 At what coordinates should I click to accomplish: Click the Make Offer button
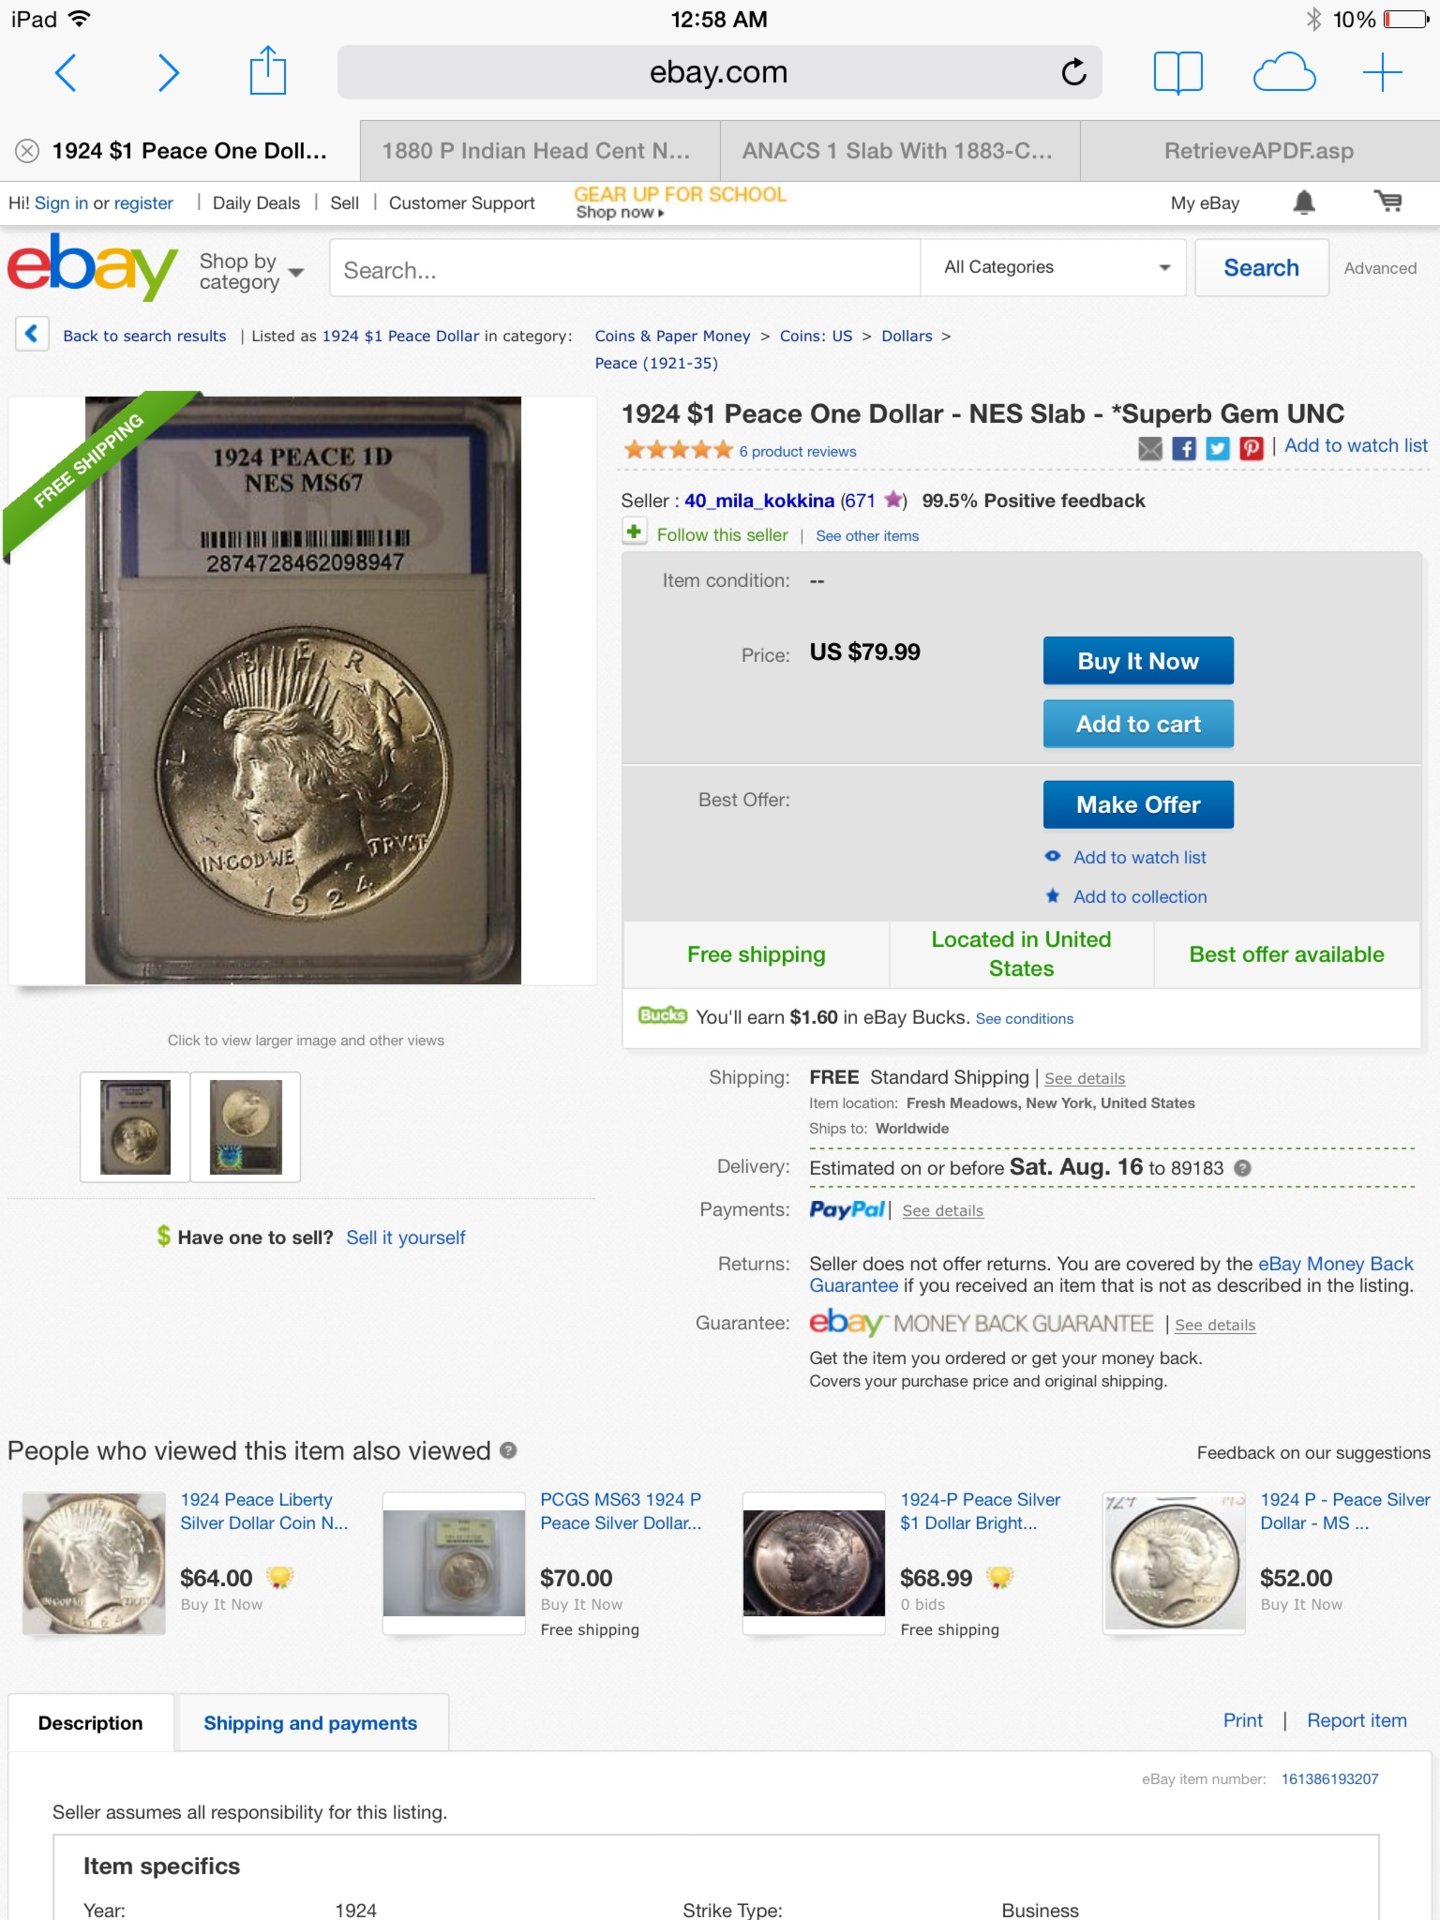[x=1138, y=805]
